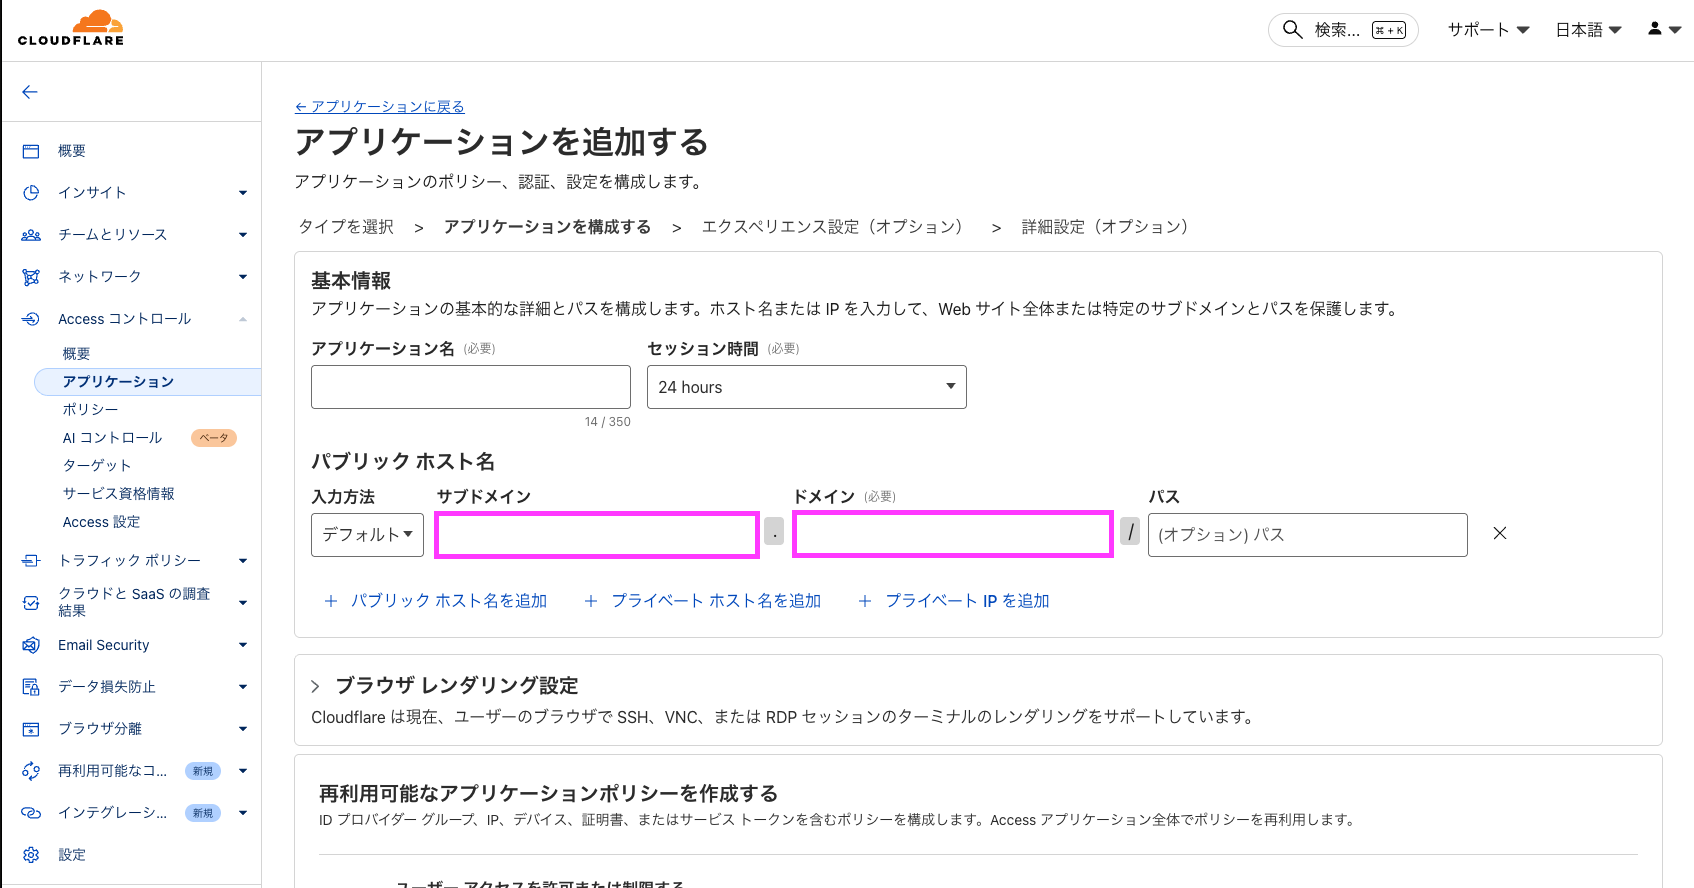Click the back arrow in sidebar
1694x888 pixels.
click(30, 92)
